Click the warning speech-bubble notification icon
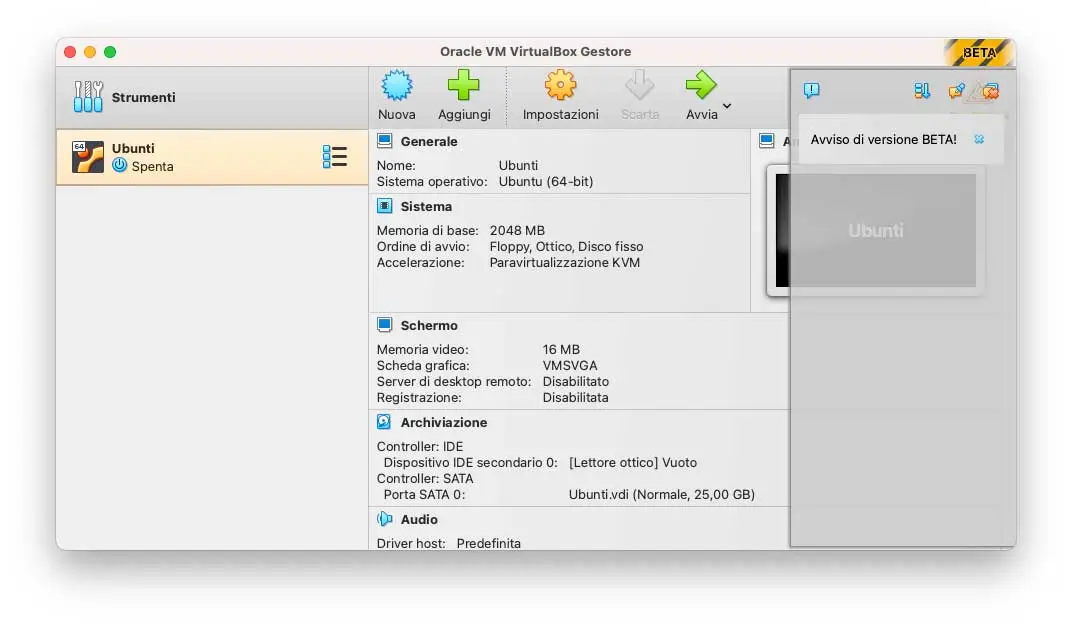1072x624 pixels. pos(812,91)
